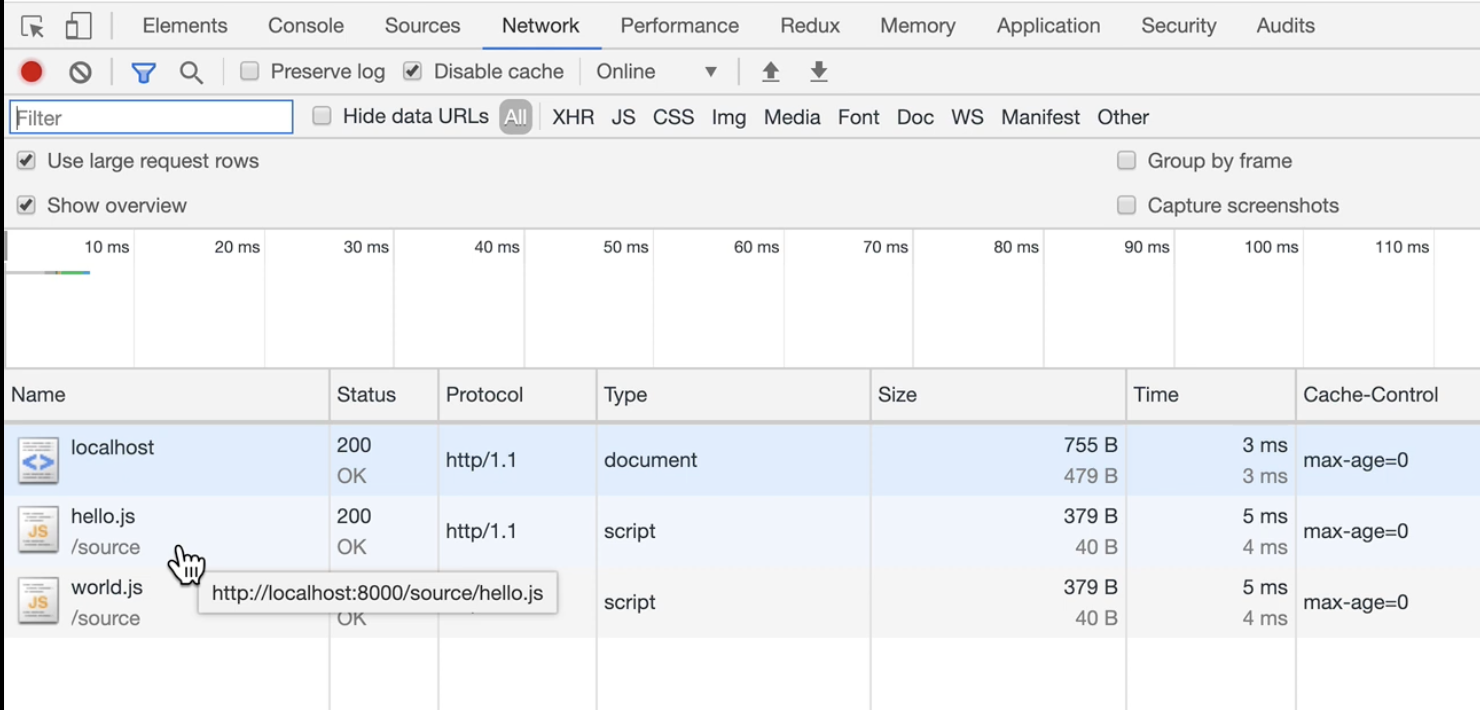Switch to the Console tab
The width and height of the screenshot is (1480, 710).
tap(306, 26)
